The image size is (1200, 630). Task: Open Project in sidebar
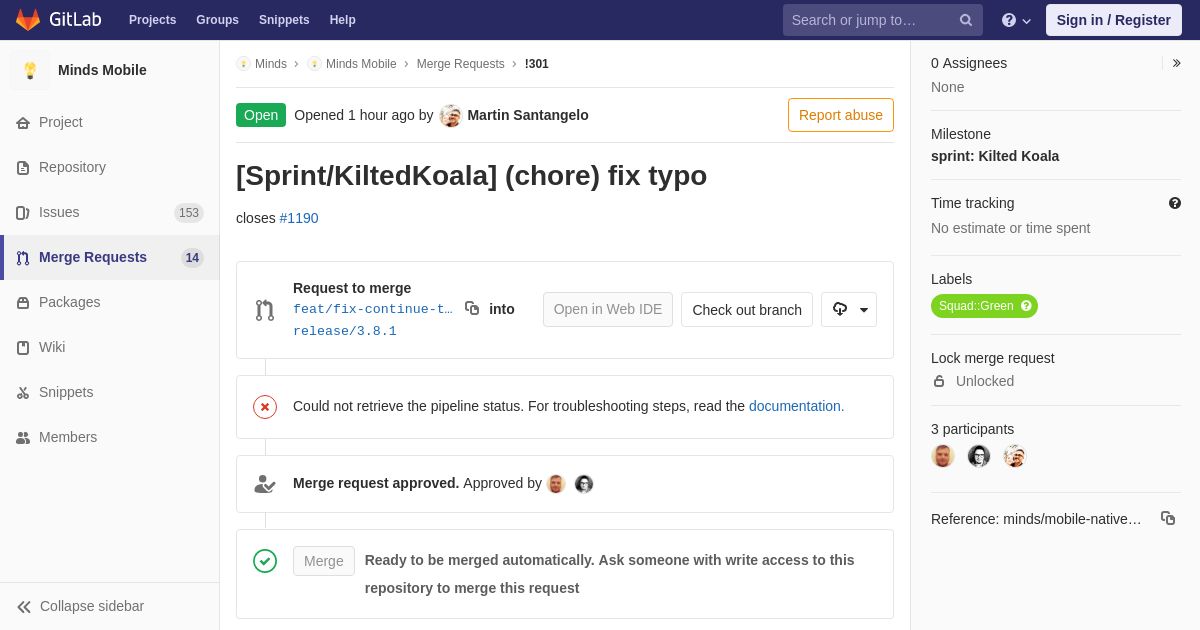point(110,122)
